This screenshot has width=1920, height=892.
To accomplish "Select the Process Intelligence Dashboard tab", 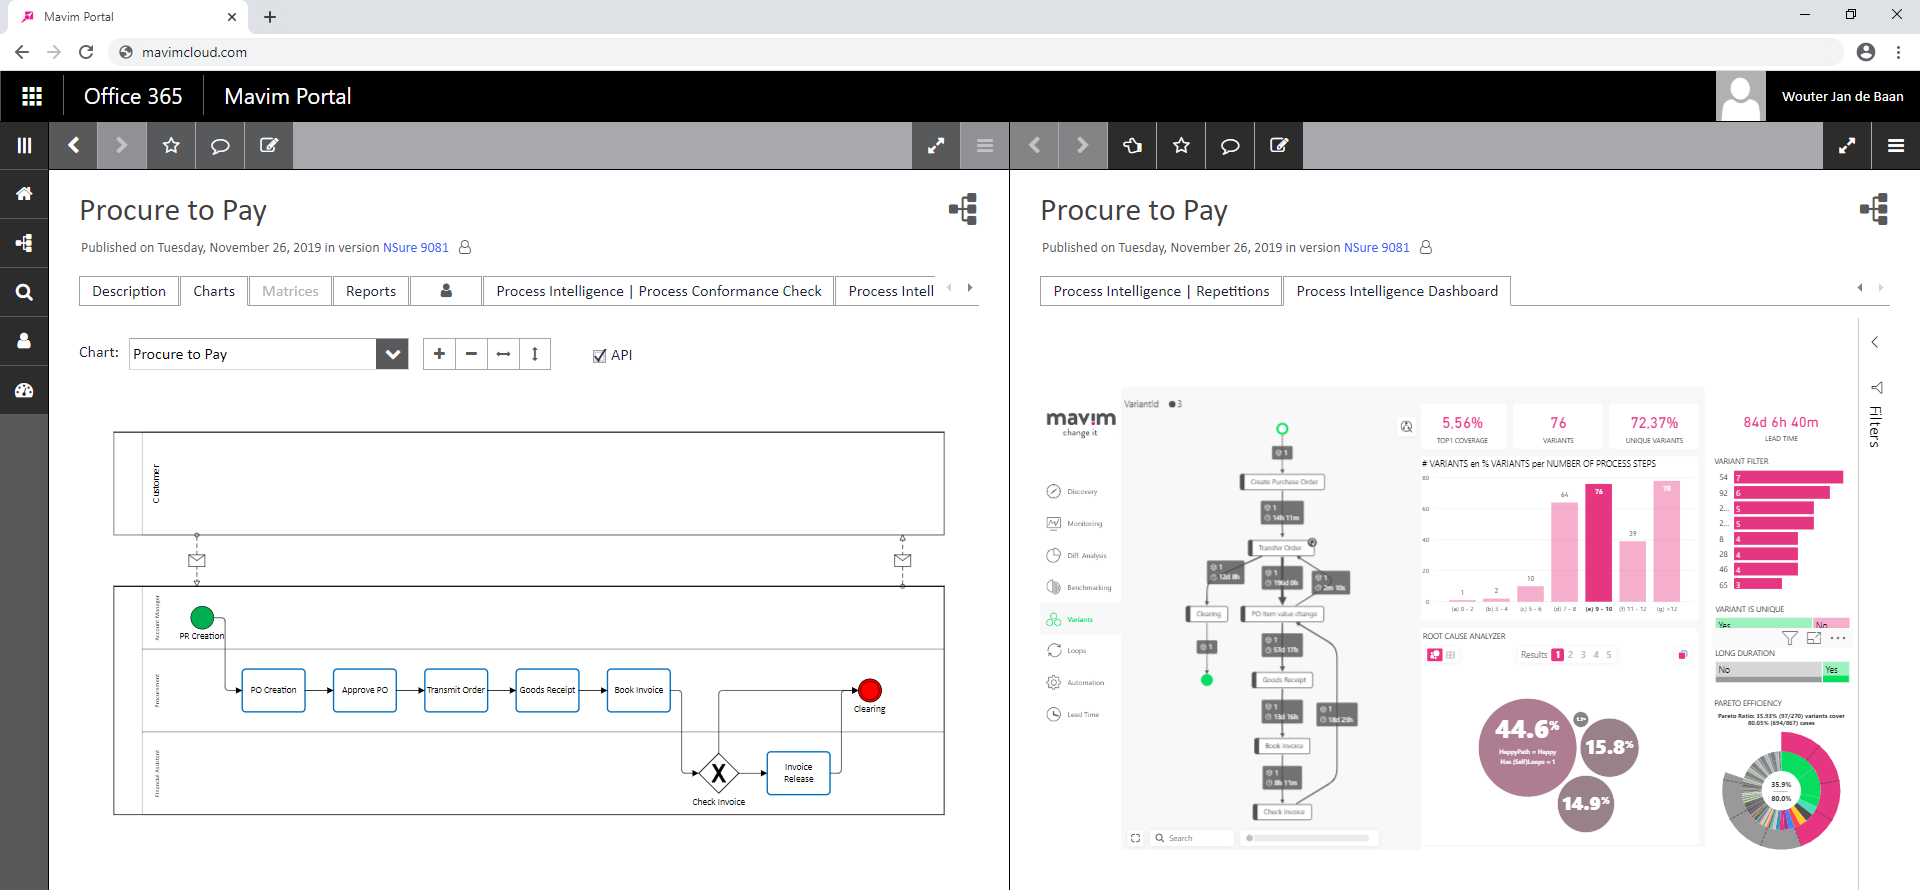I will click(x=1397, y=291).
